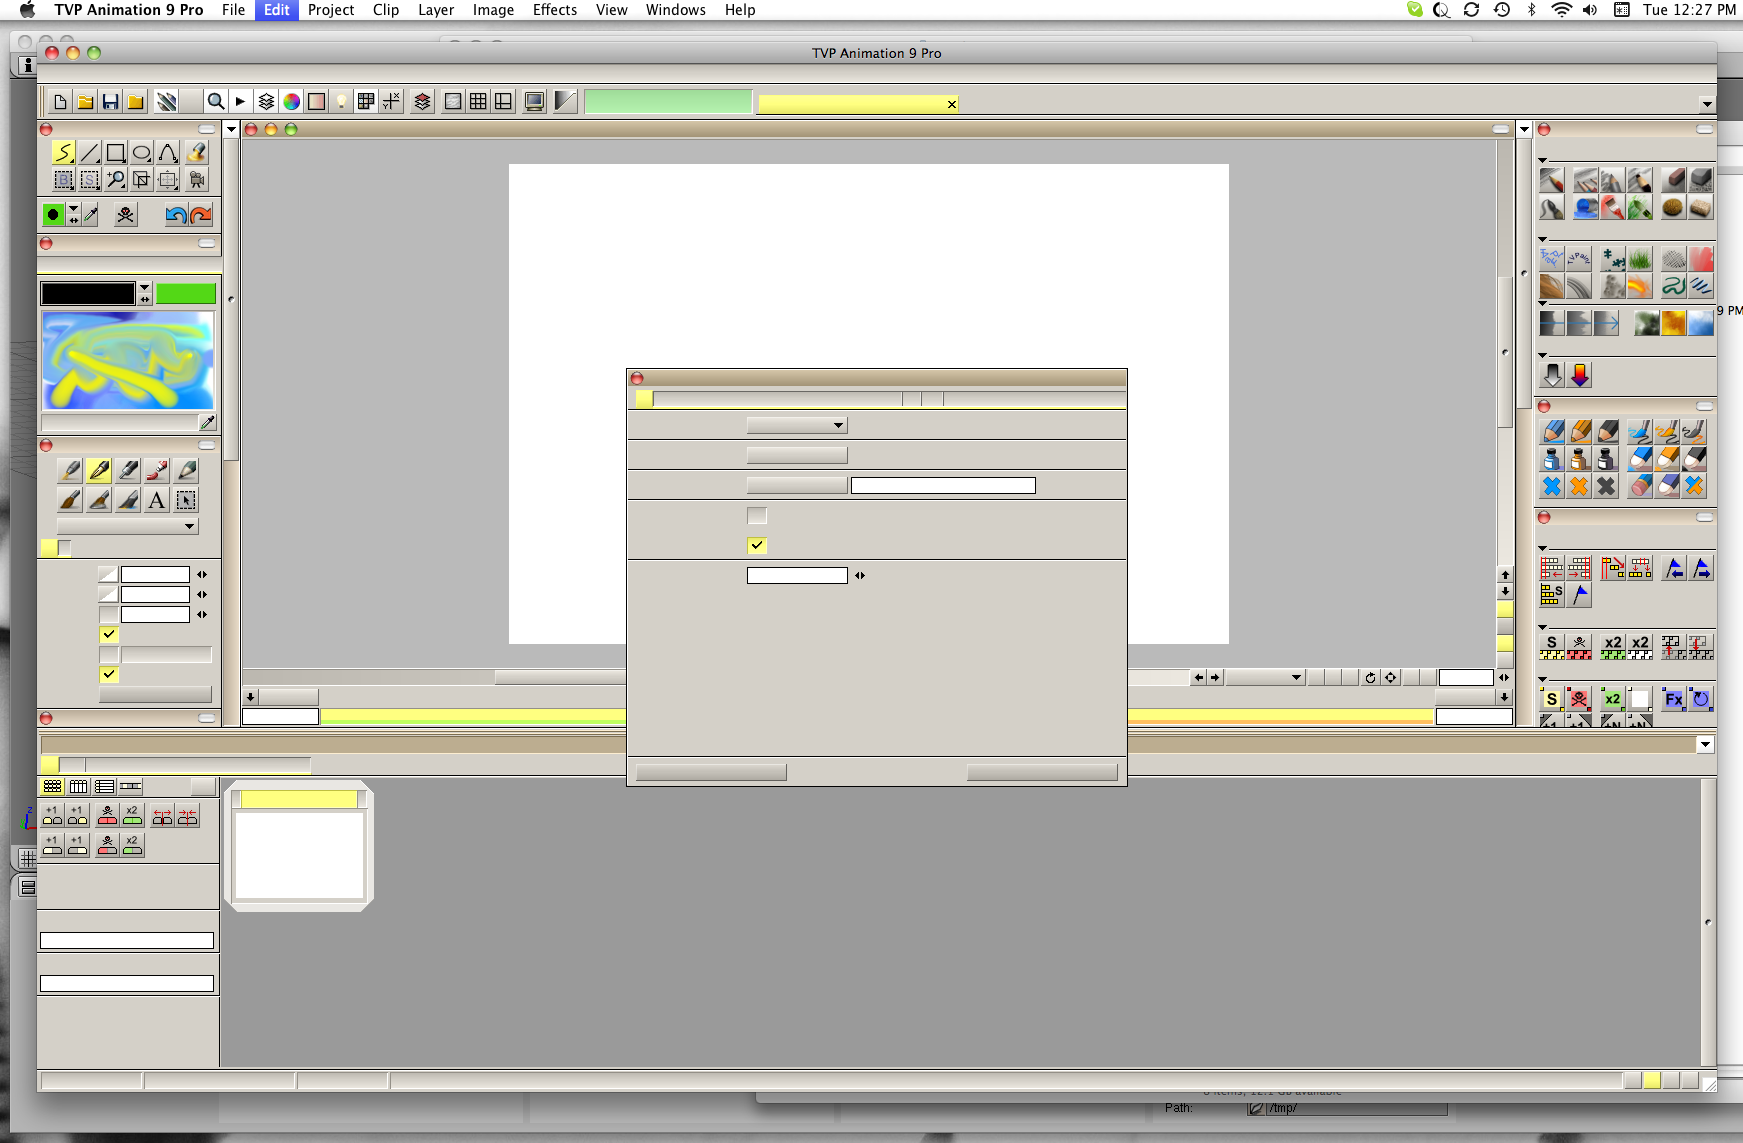
Task: Select the pan move tool
Action: click(x=168, y=179)
